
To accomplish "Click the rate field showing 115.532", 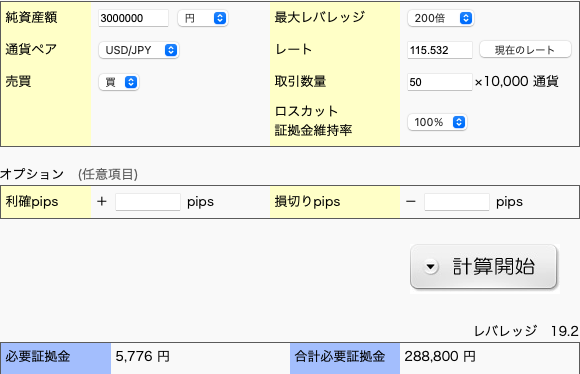I will 440,50.
